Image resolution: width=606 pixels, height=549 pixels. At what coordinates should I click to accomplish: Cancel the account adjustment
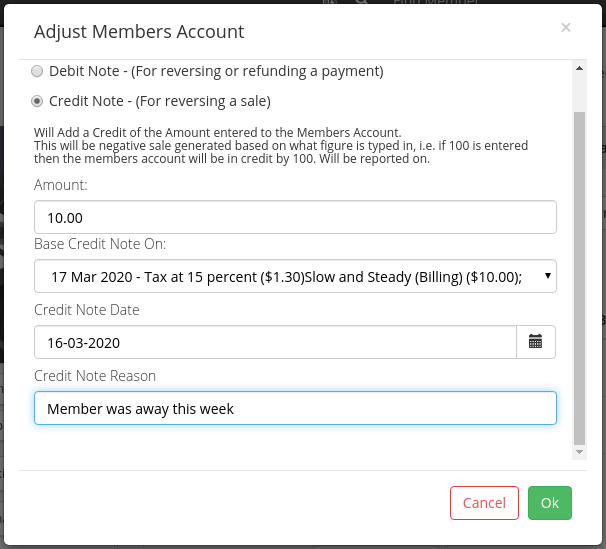pos(484,503)
